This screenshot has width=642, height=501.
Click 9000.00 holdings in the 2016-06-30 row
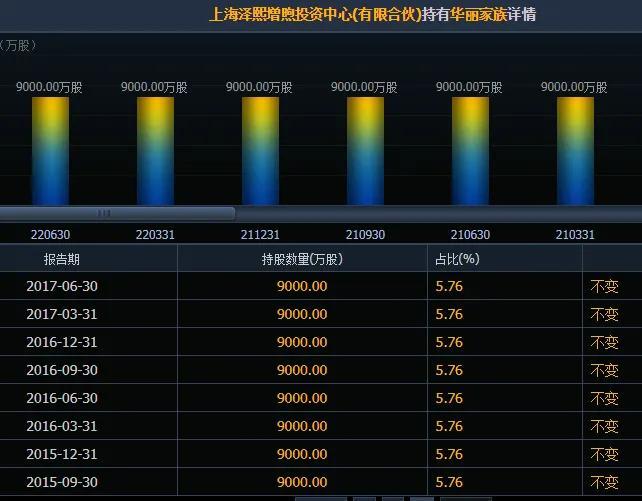click(x=302, y=398)
